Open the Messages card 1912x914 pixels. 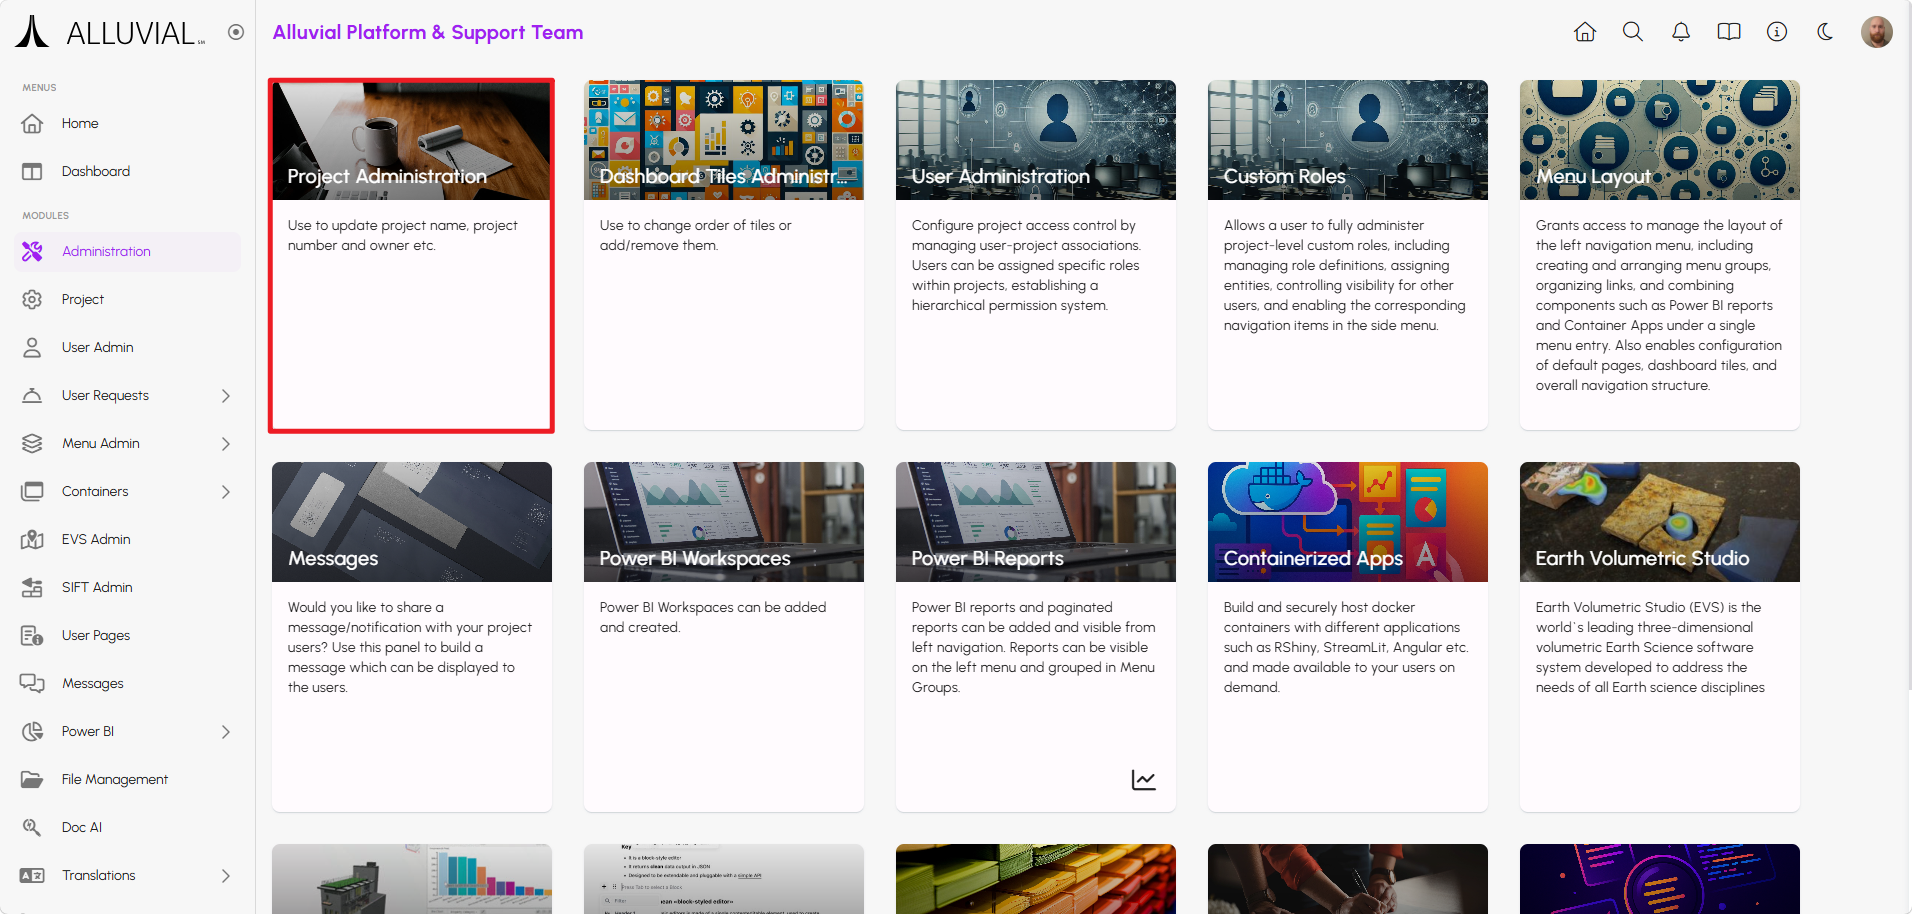pos(412,637)
